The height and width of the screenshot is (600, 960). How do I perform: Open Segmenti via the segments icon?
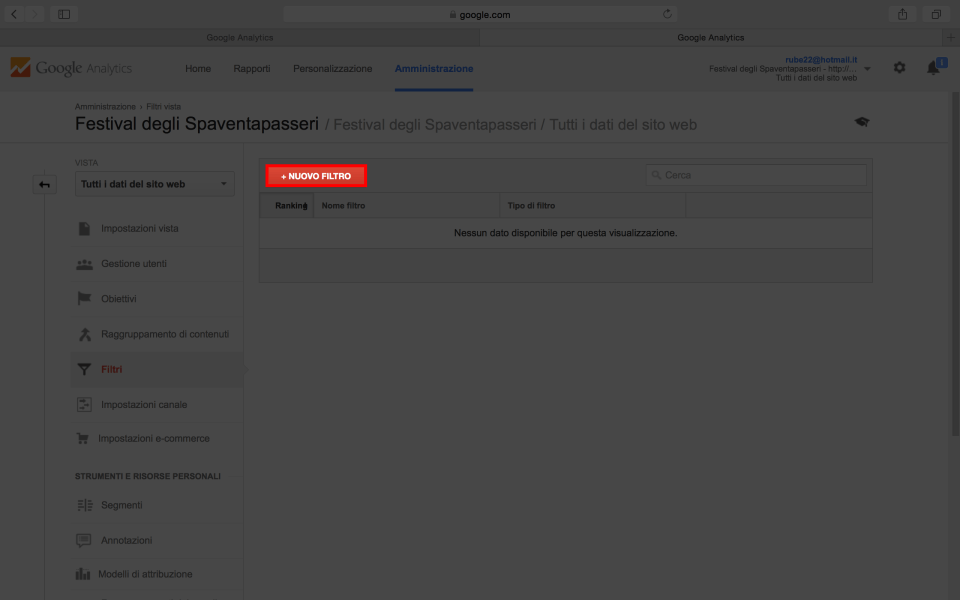click(85, 505)
